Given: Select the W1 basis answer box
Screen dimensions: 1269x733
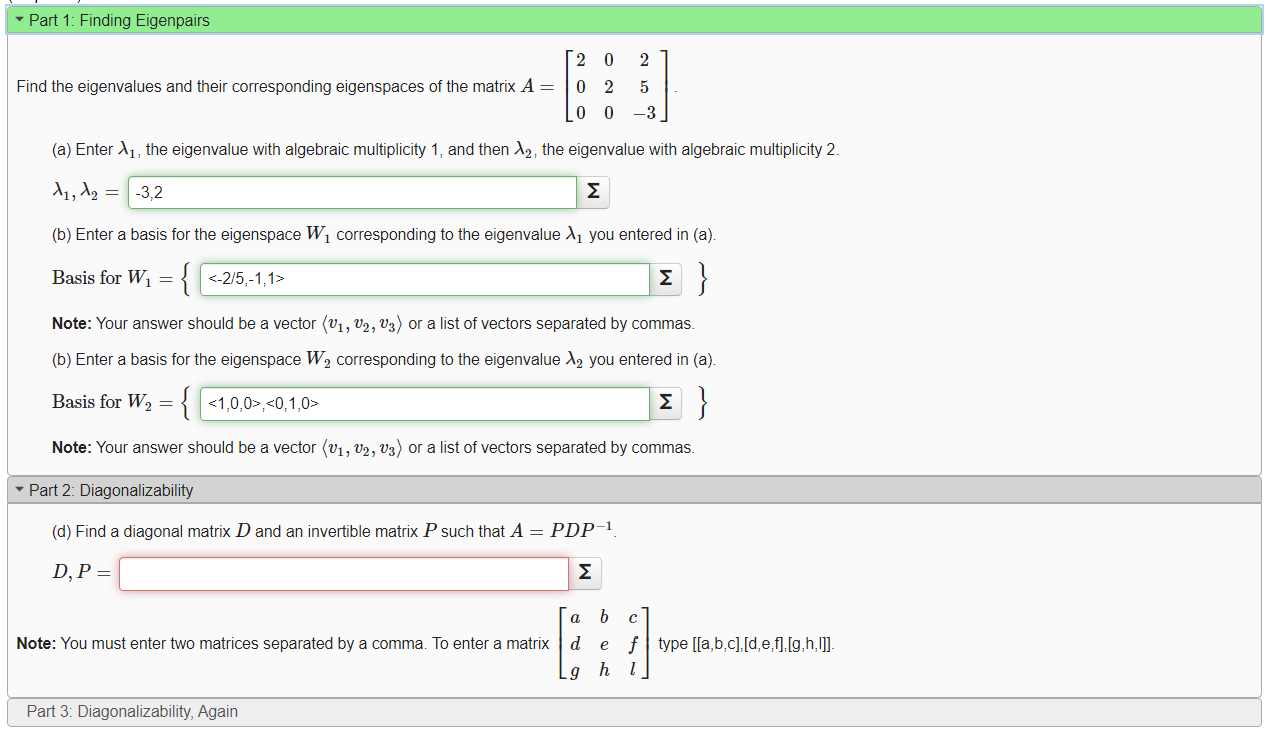Looking at the screenshot, I should click(x=424, y=279).
